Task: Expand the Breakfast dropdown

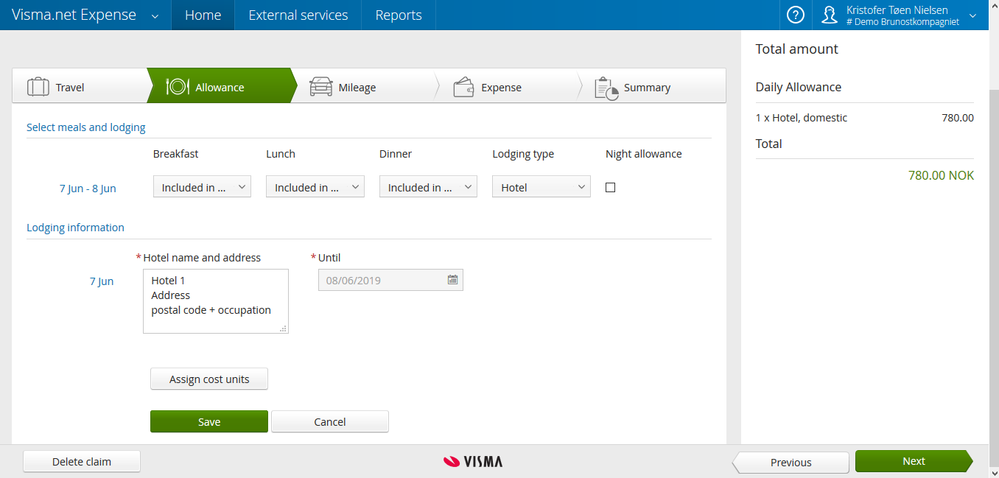Action: coord(202,187)
